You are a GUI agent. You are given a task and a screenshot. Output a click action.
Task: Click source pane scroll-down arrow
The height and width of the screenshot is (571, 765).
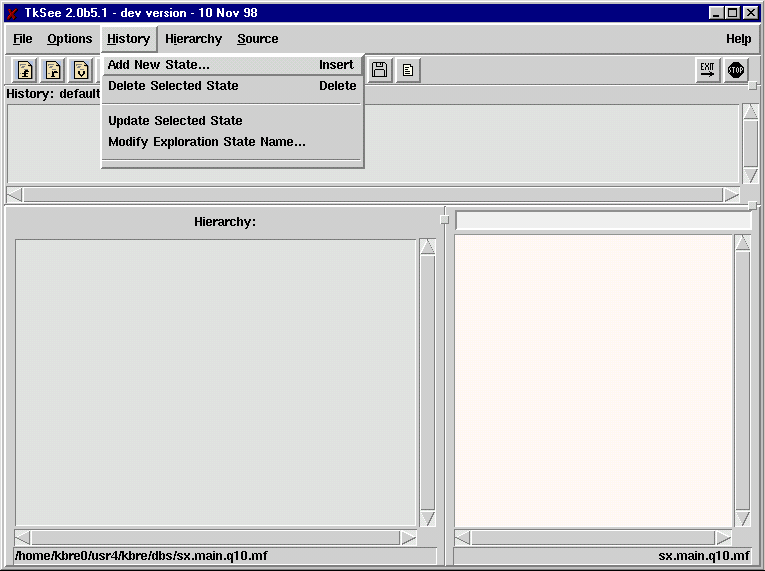click(743, 518)
